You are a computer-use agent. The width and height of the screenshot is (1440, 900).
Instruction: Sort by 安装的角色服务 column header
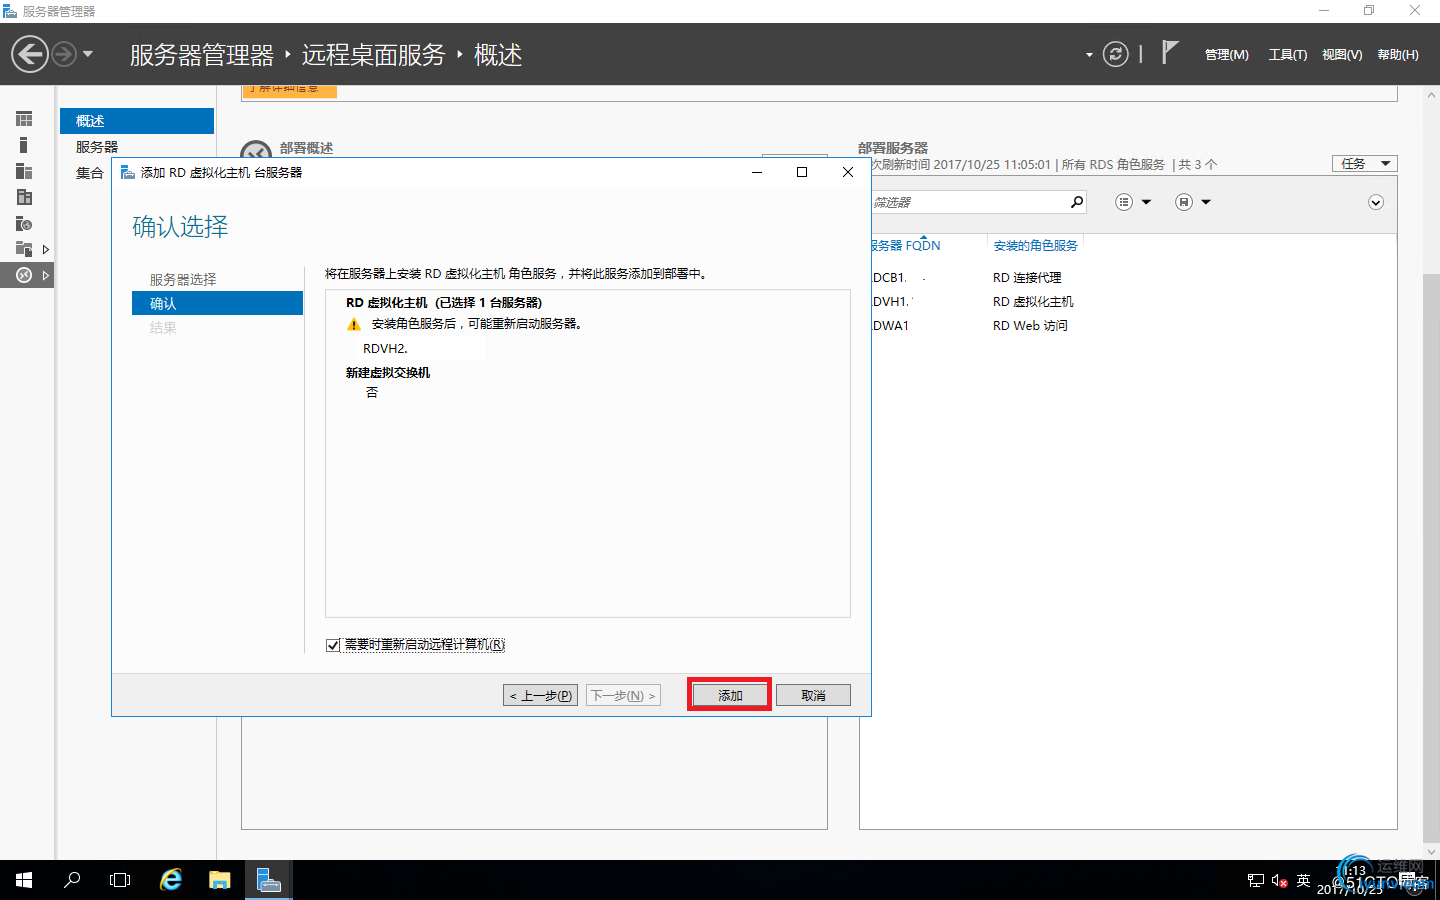1035,245
